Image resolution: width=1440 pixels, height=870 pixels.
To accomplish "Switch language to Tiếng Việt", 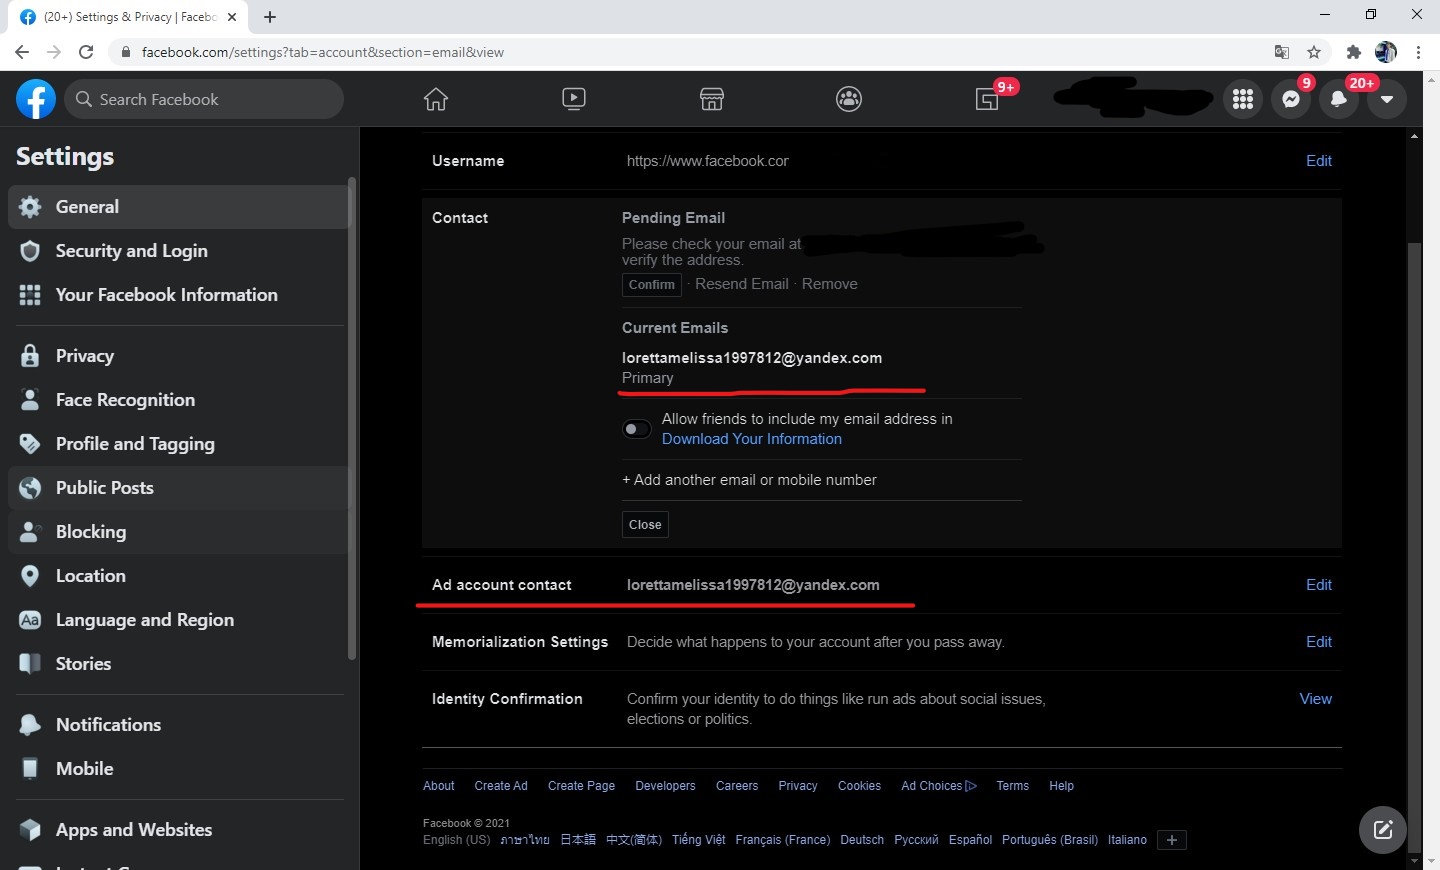I will coord(699,840).
